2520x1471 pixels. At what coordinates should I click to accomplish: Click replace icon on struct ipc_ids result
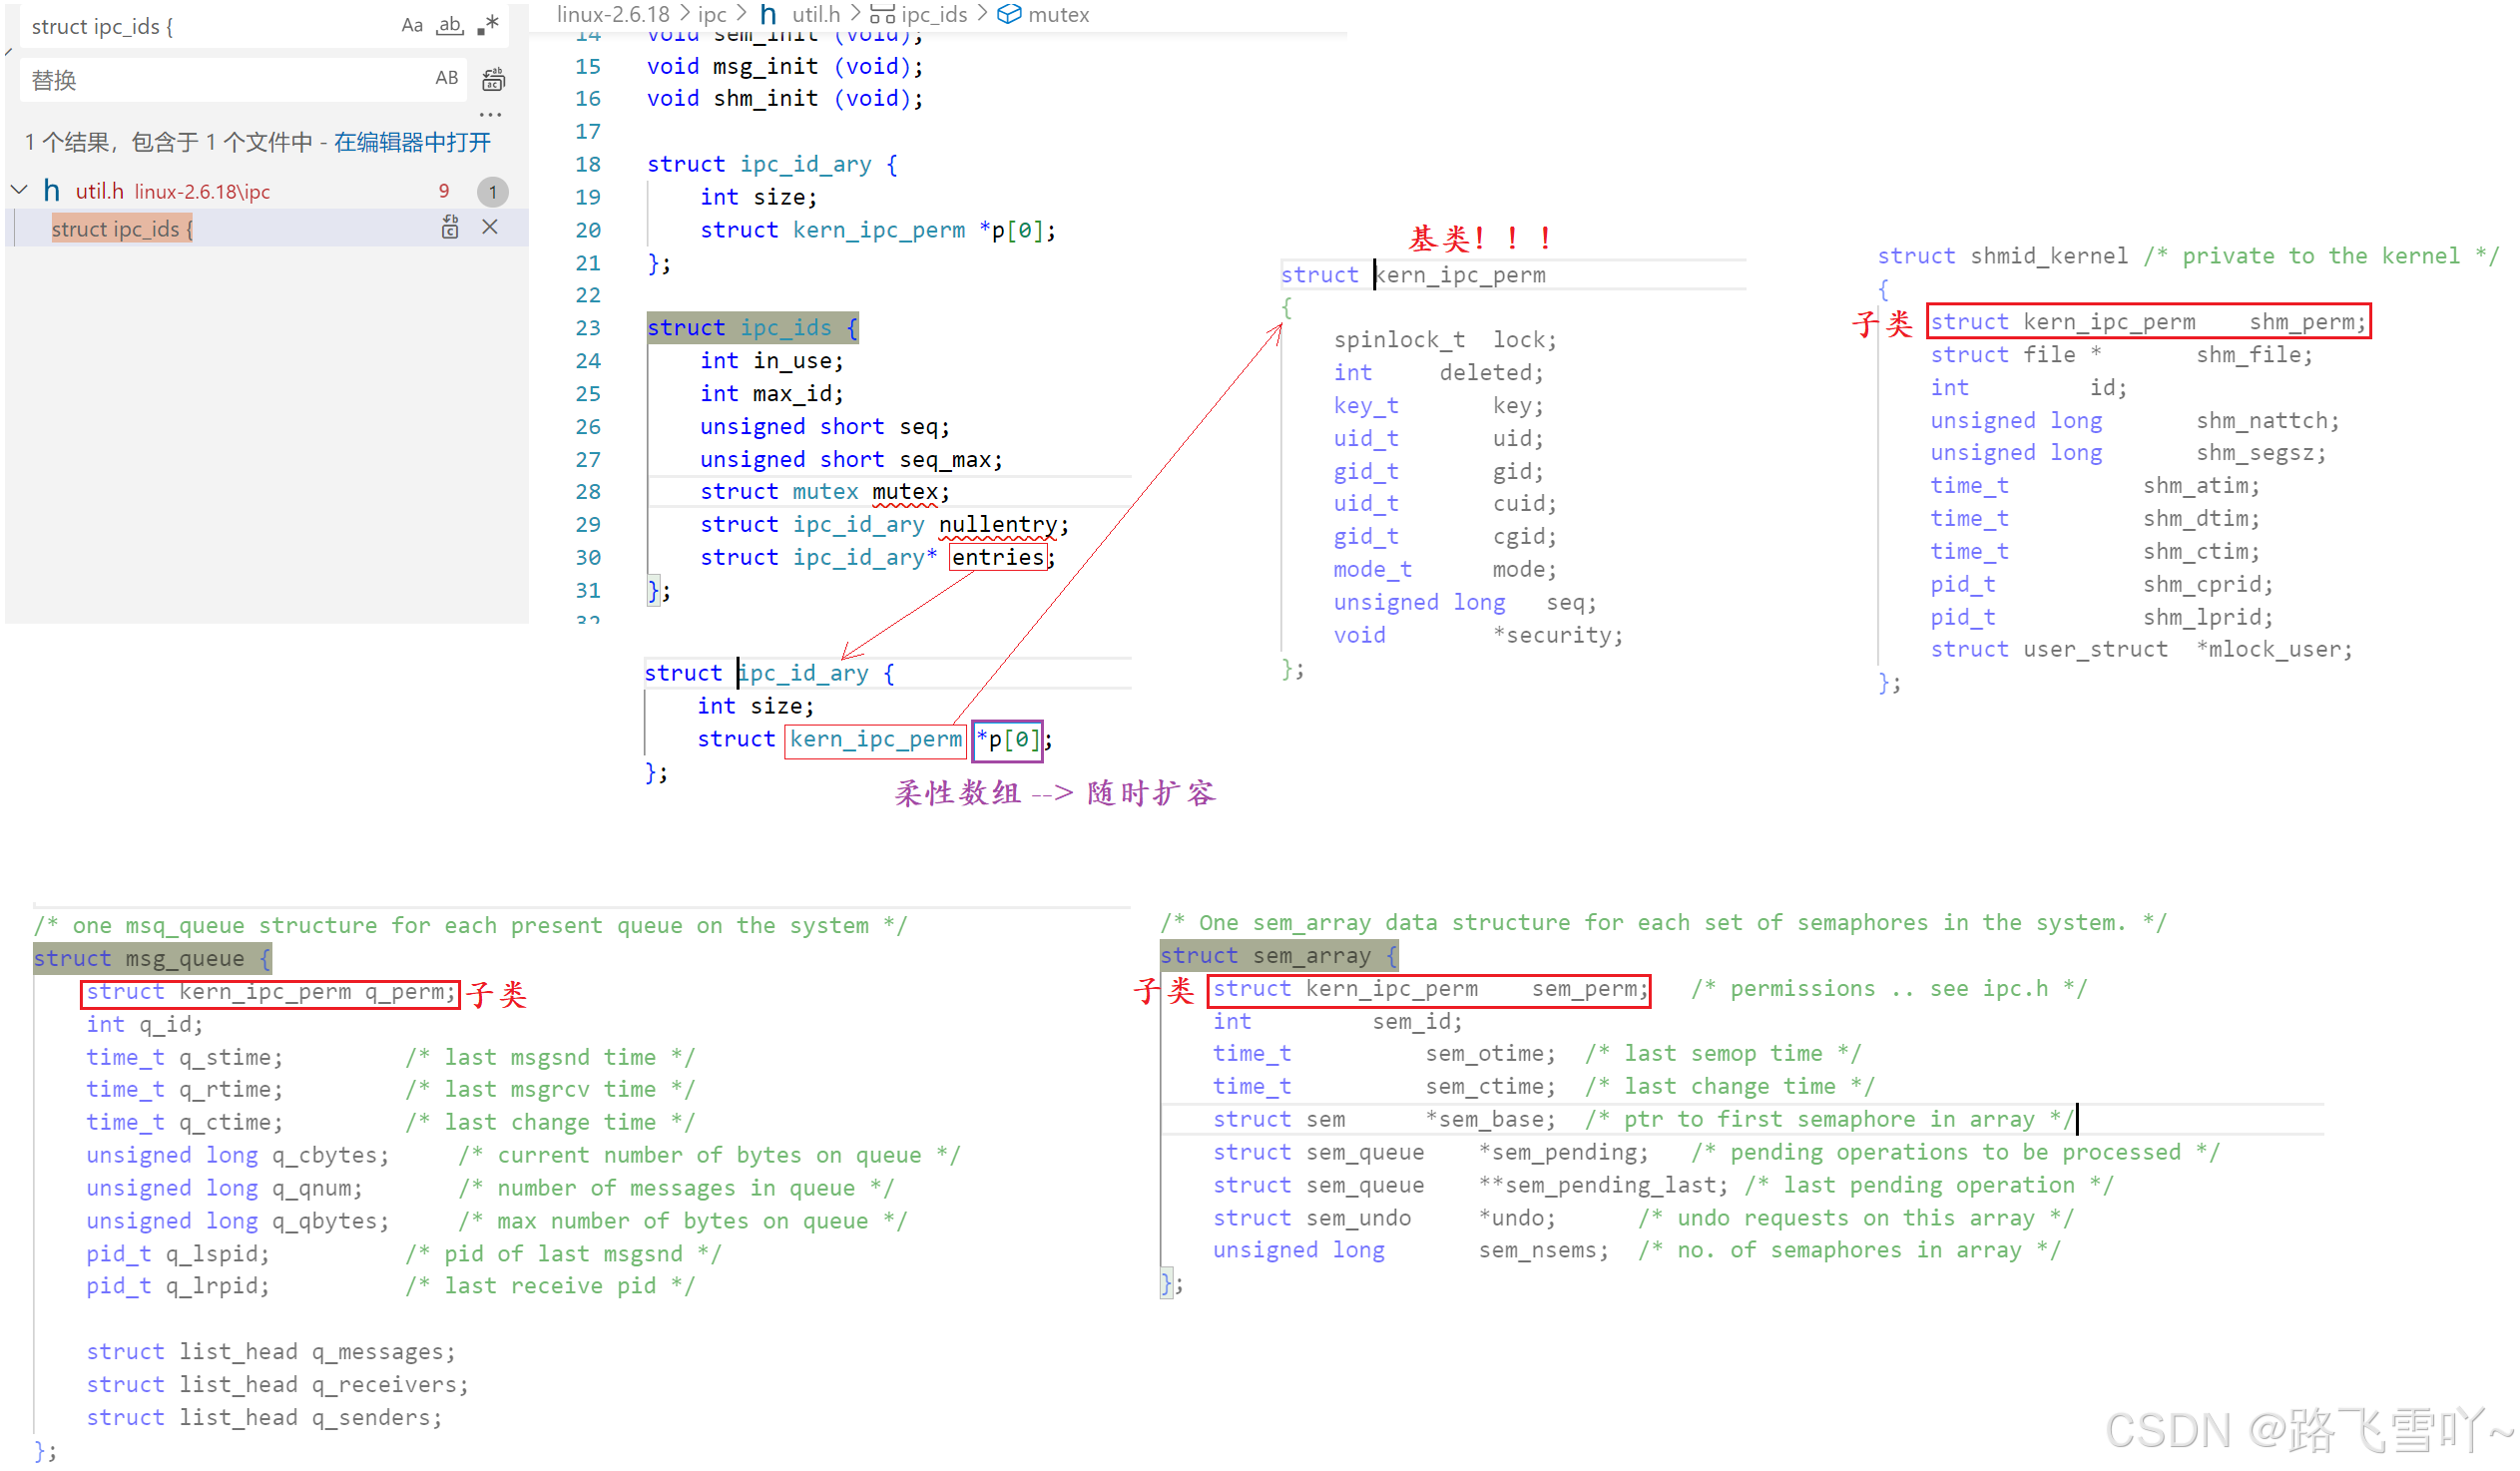[x=450, y=228]
